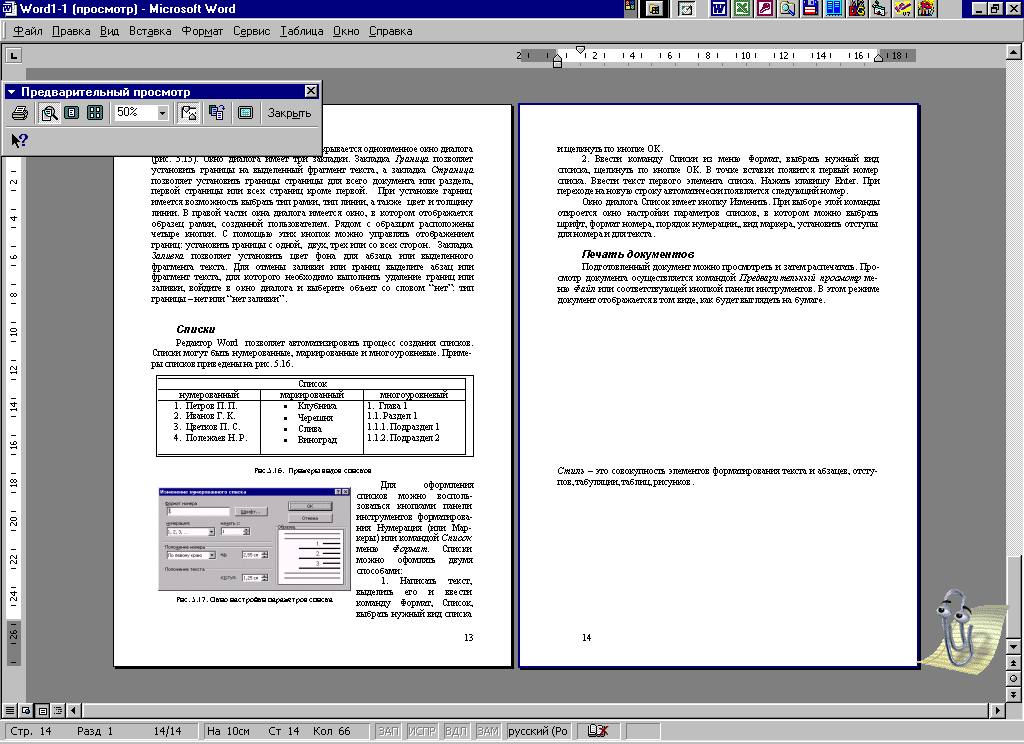Click the Next Page double-arrow button
Image resolution: width=1024 pixels, height=744 pixels.
click(x=1014, y=694)
